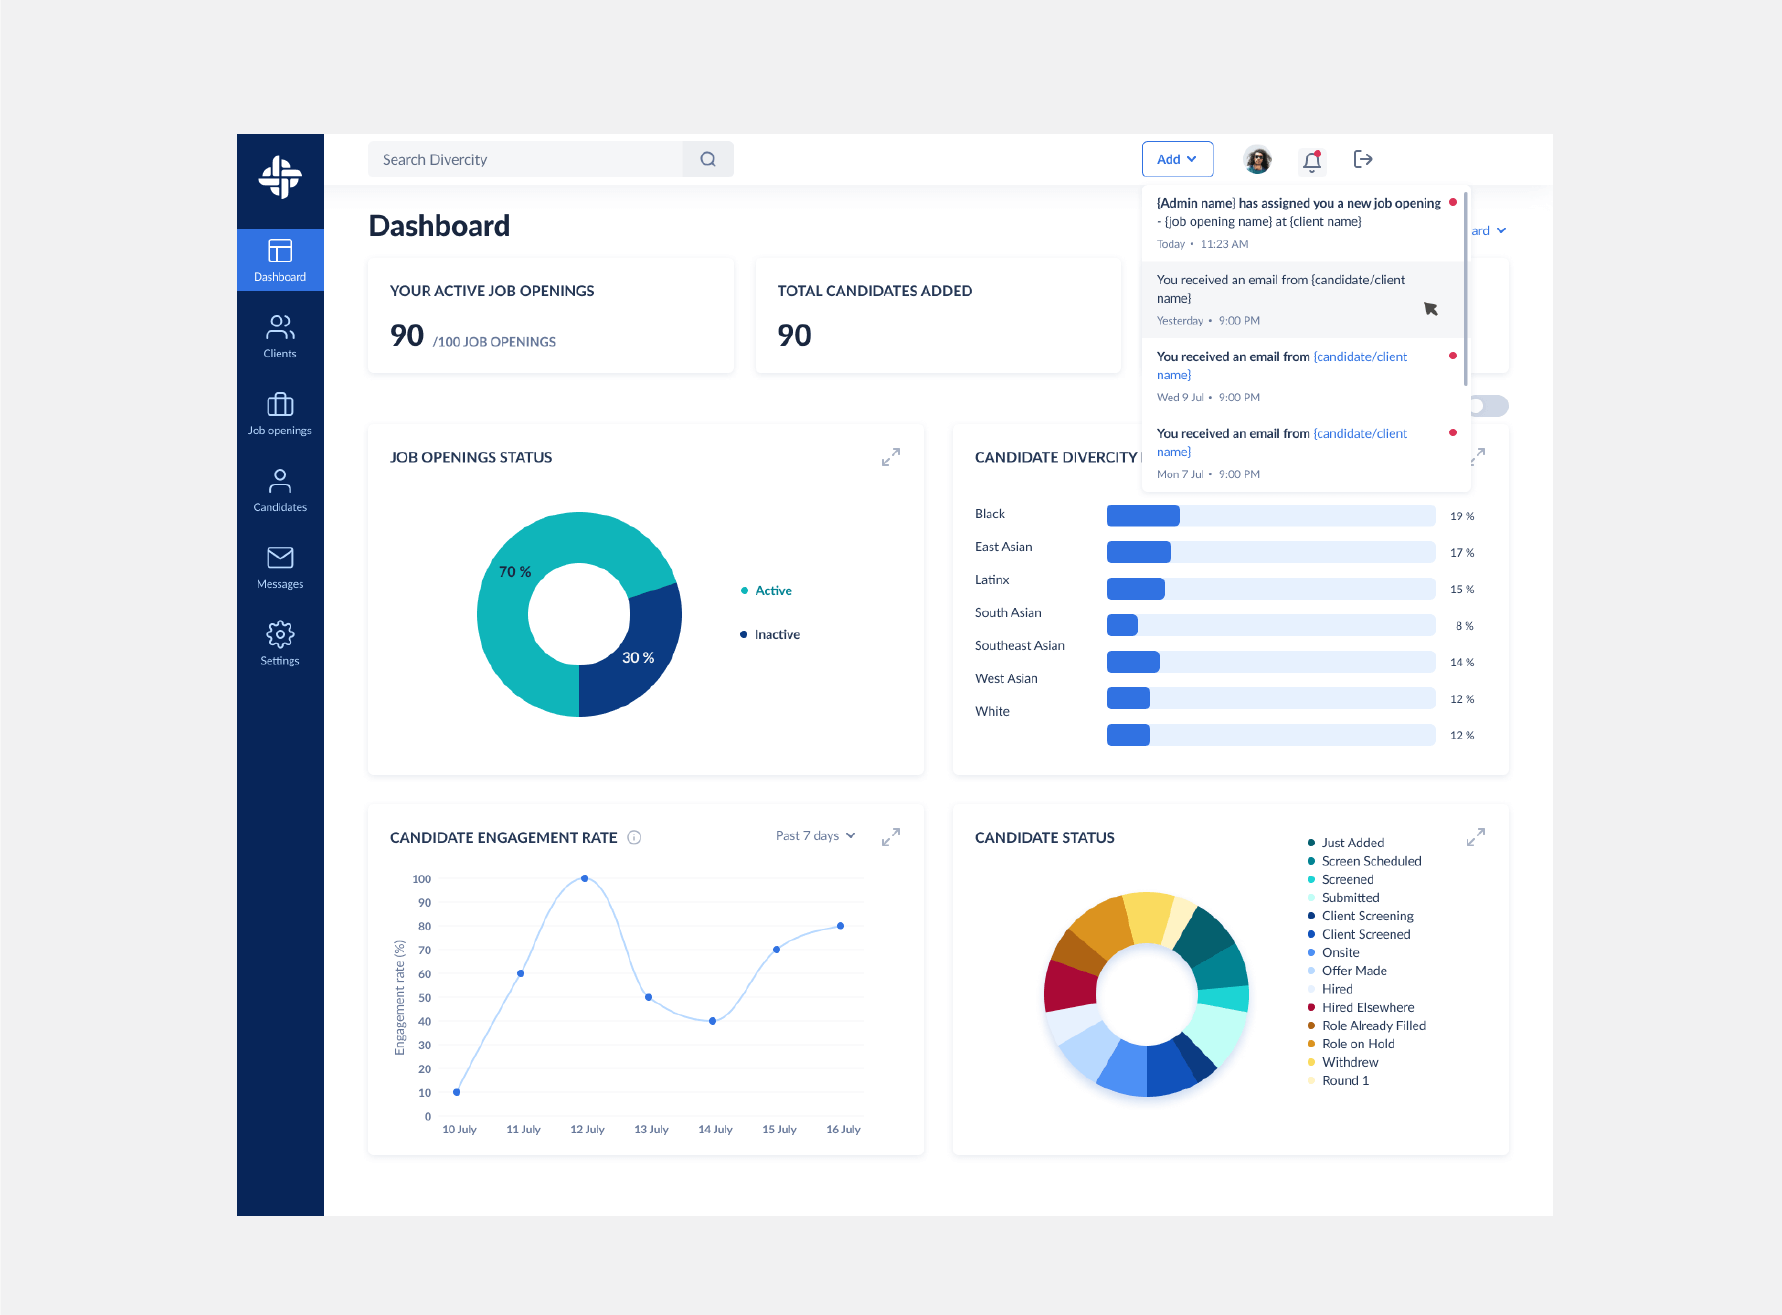Click the Screen Scheduled legend entry
The width and height of the screenshot is (1782, 1315).
1365,861
